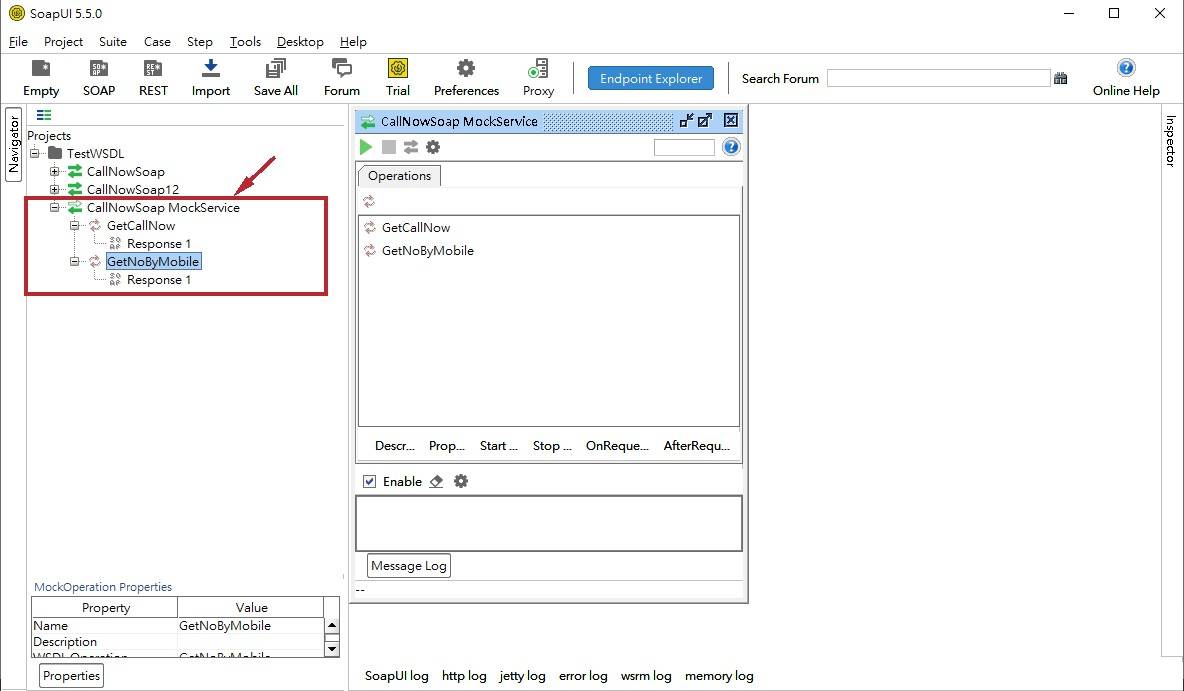Open log settings gear next to Enable

pos(461,482)
